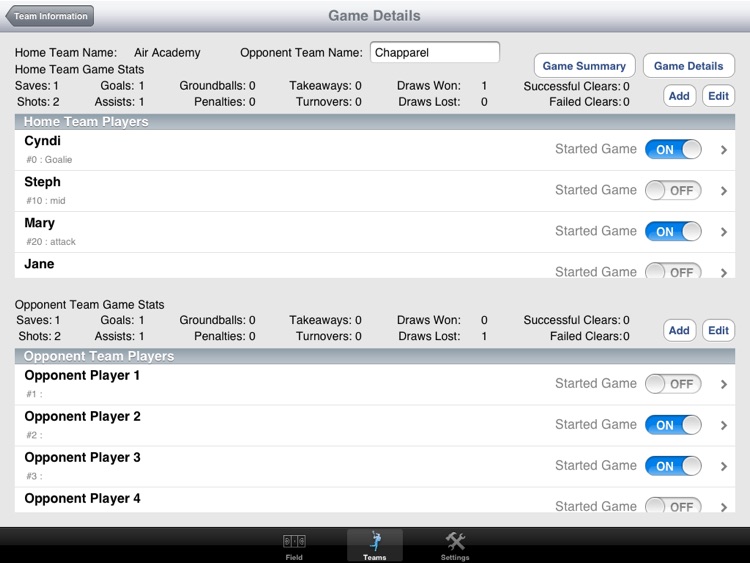Open Steph's row disclosure arrow
This screenshot has width=750, height=563.
pos(724,191)
